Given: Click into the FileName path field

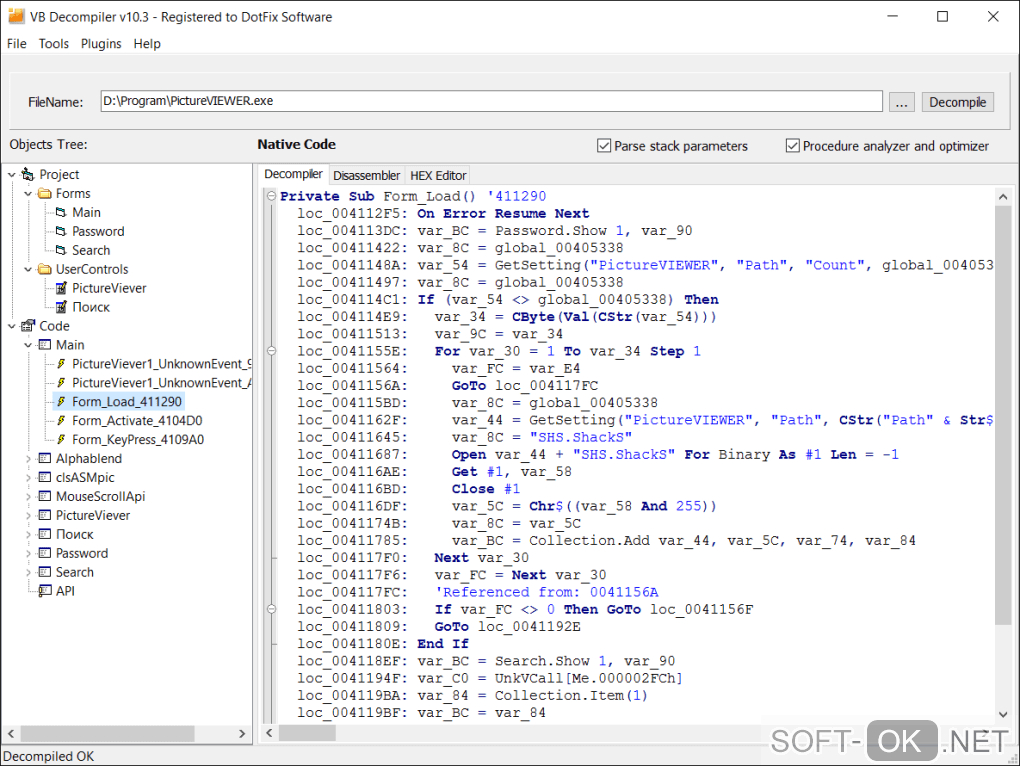Looking at the screenshot, I should pos(490,102).
